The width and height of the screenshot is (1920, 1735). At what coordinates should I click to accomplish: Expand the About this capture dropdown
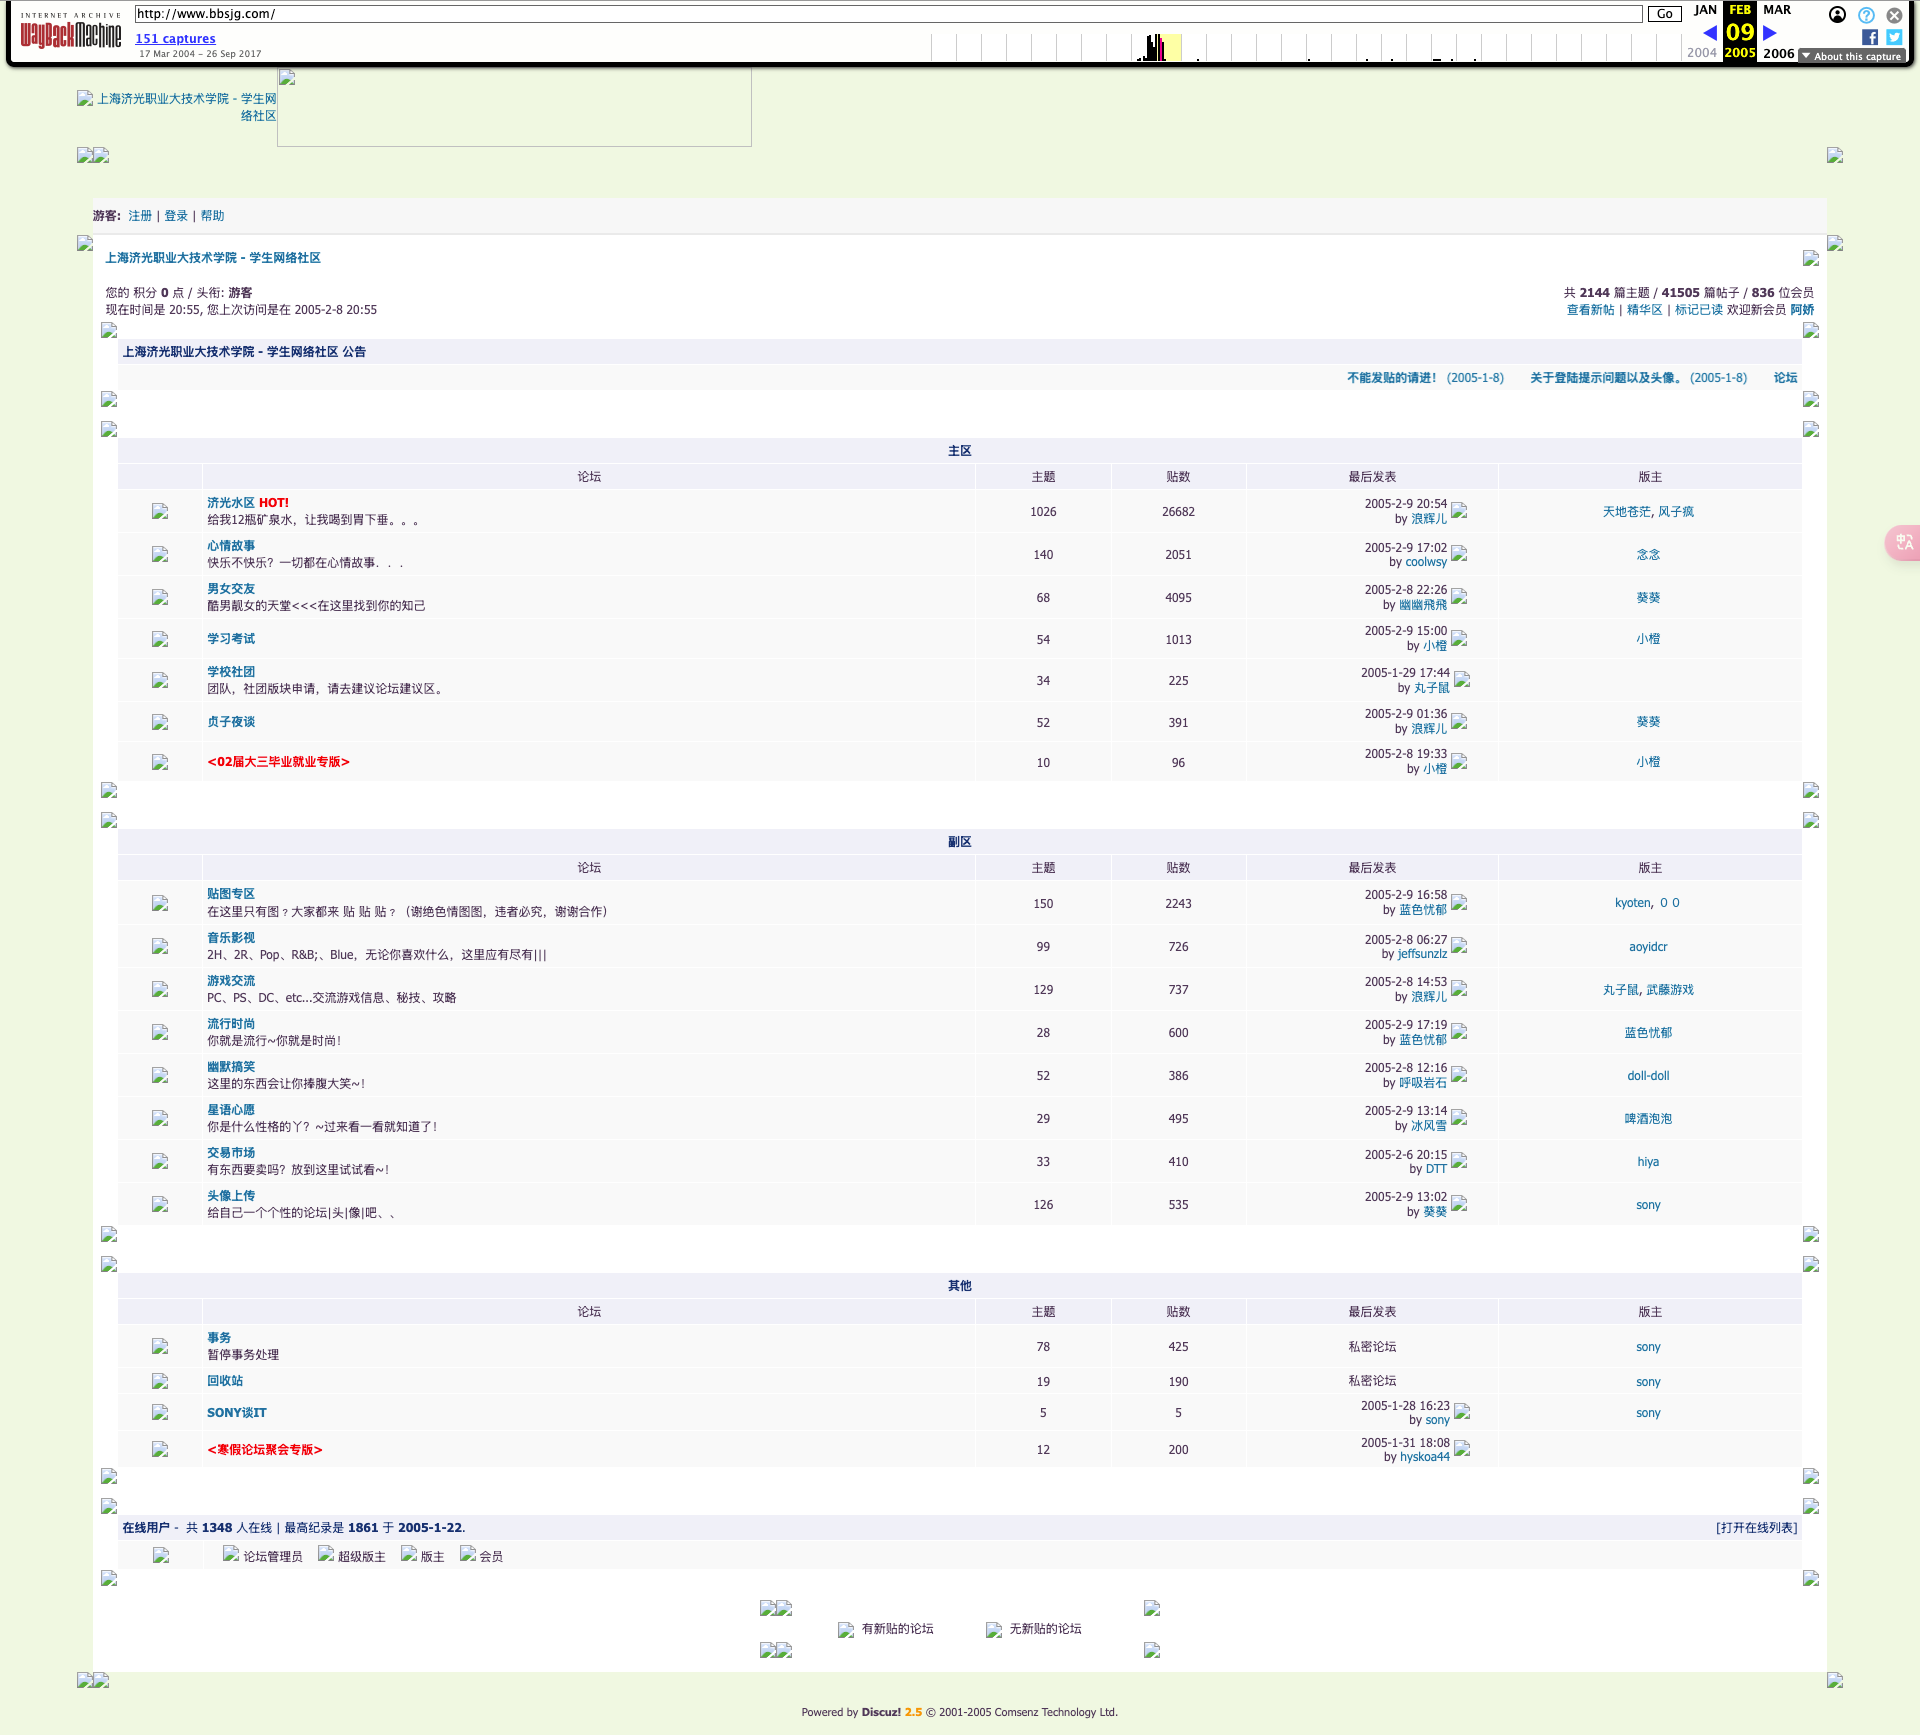click(1851, 56)
